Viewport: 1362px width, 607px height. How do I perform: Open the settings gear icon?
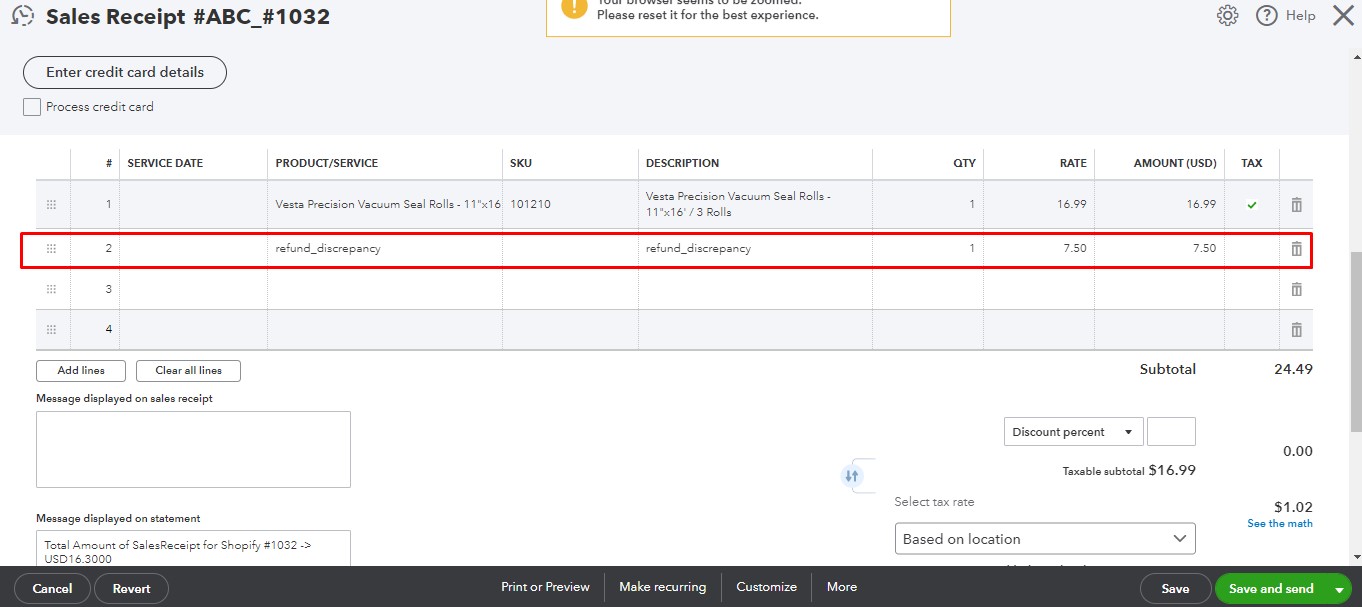tap(1227, 16)
